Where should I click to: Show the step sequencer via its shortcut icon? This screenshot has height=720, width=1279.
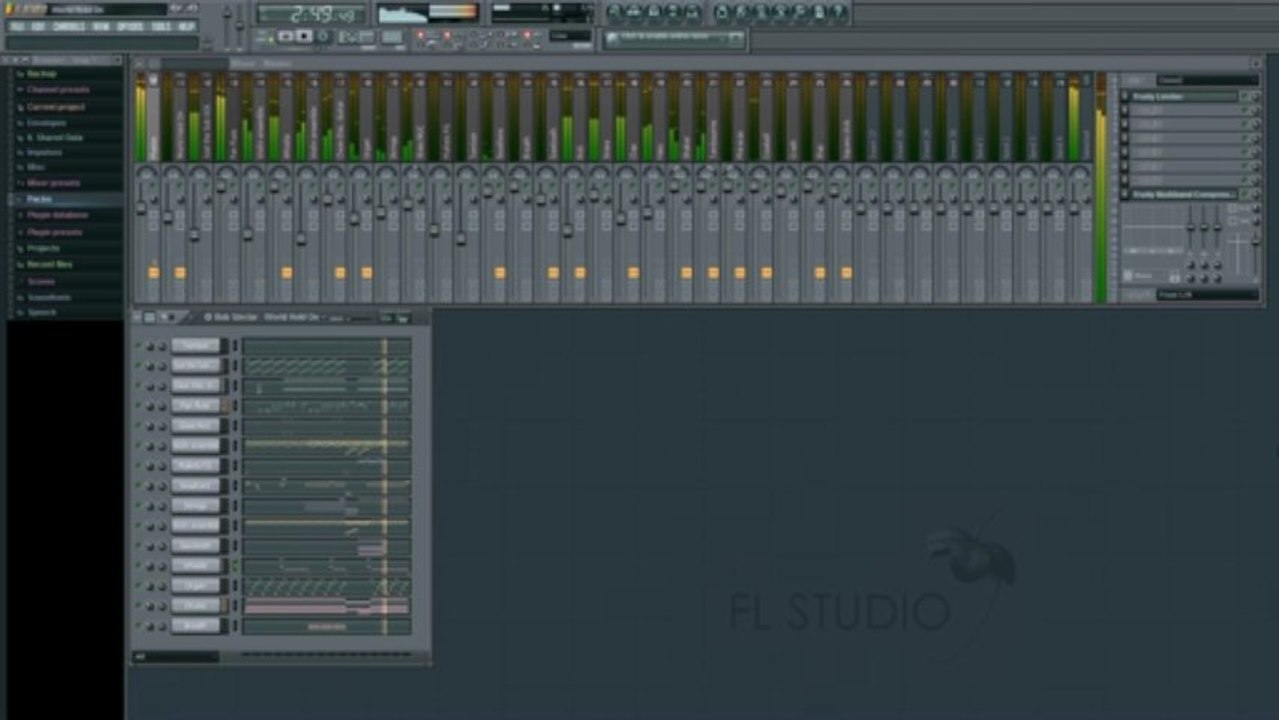633,12
